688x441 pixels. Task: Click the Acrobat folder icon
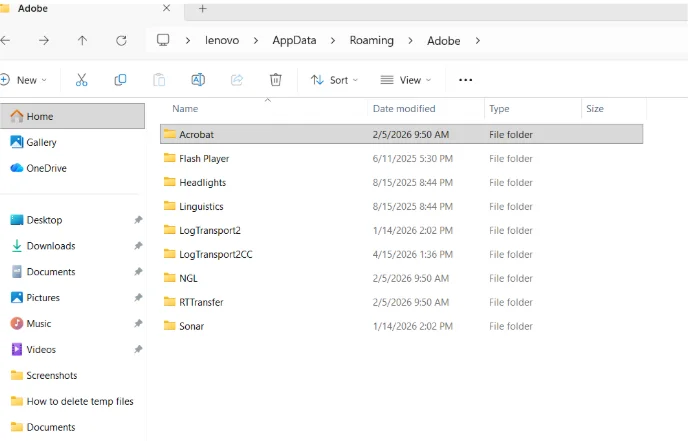click(x=169, y=134)
